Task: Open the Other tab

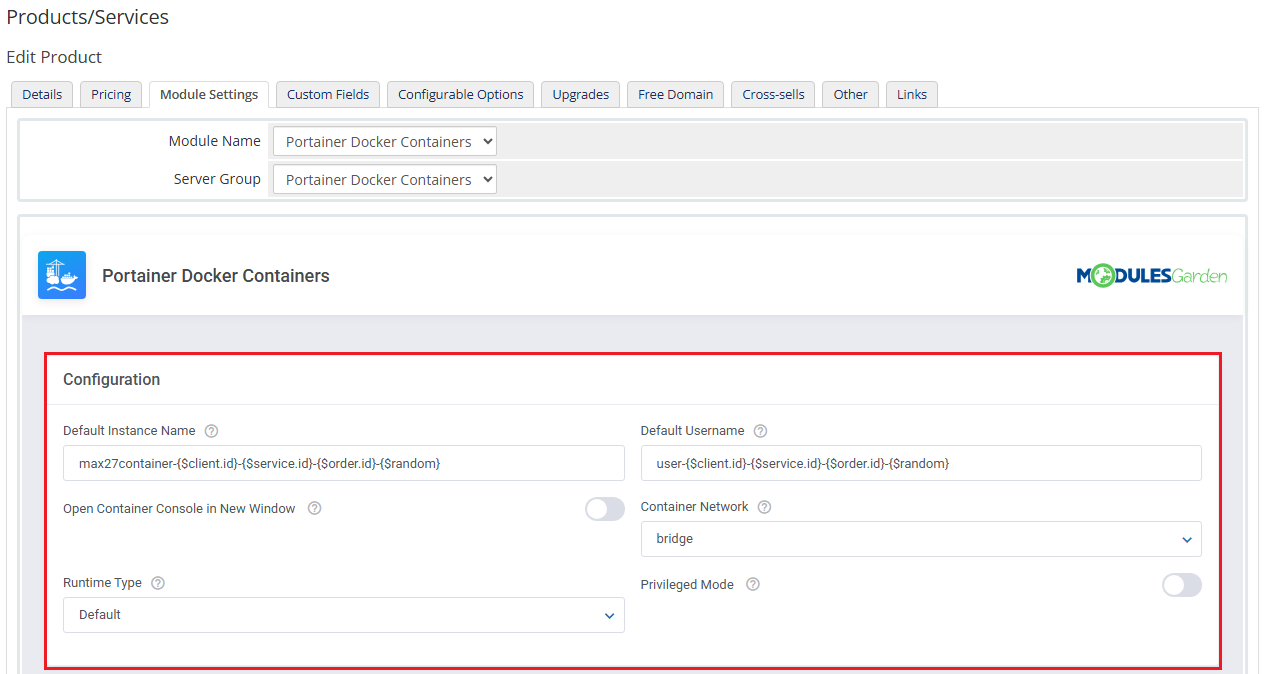Action: (x=851, y=95)
